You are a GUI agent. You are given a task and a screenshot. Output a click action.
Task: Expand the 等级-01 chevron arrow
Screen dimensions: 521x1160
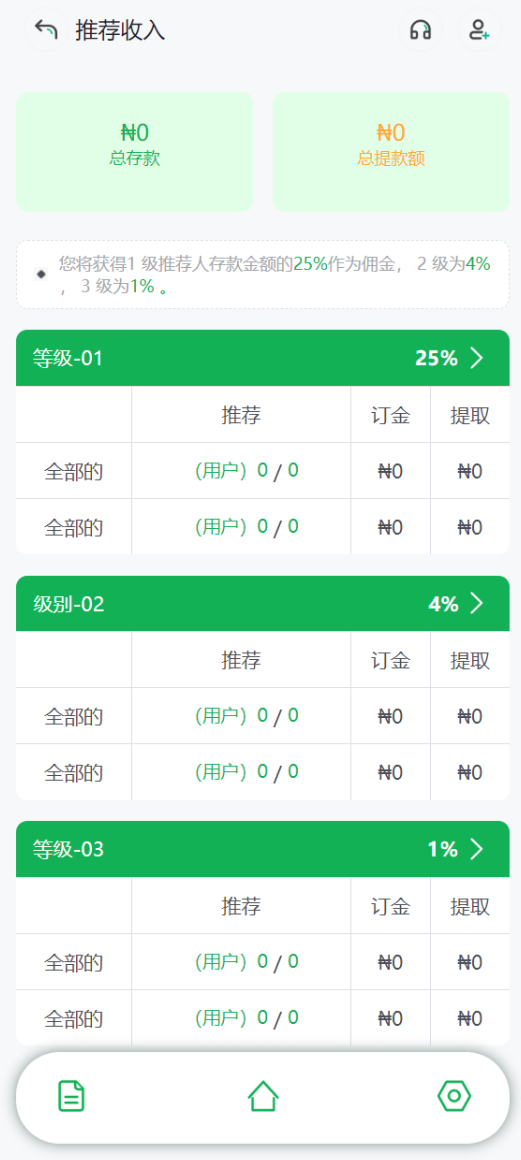click(477, 358)
